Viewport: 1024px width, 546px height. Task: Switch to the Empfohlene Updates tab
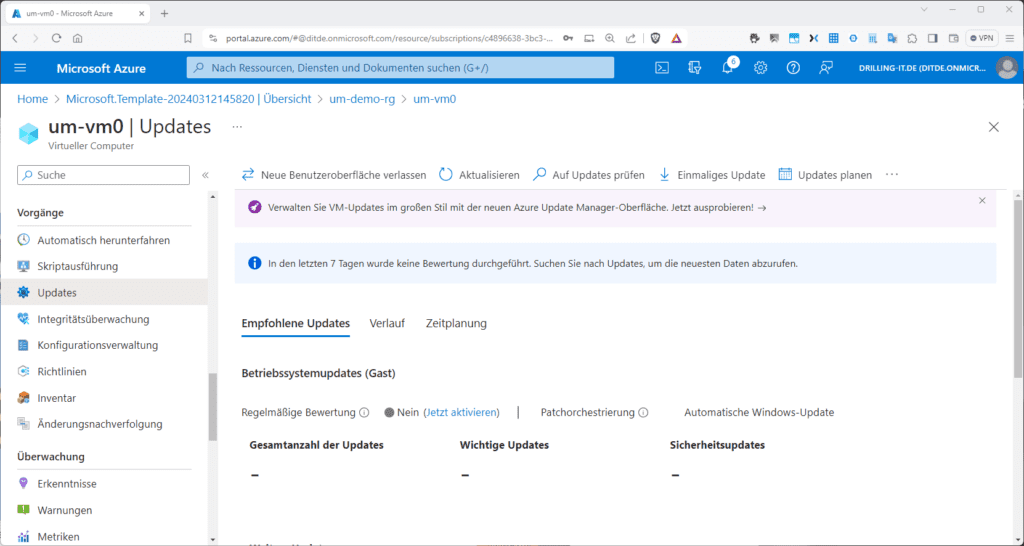[x=295, y=323]
